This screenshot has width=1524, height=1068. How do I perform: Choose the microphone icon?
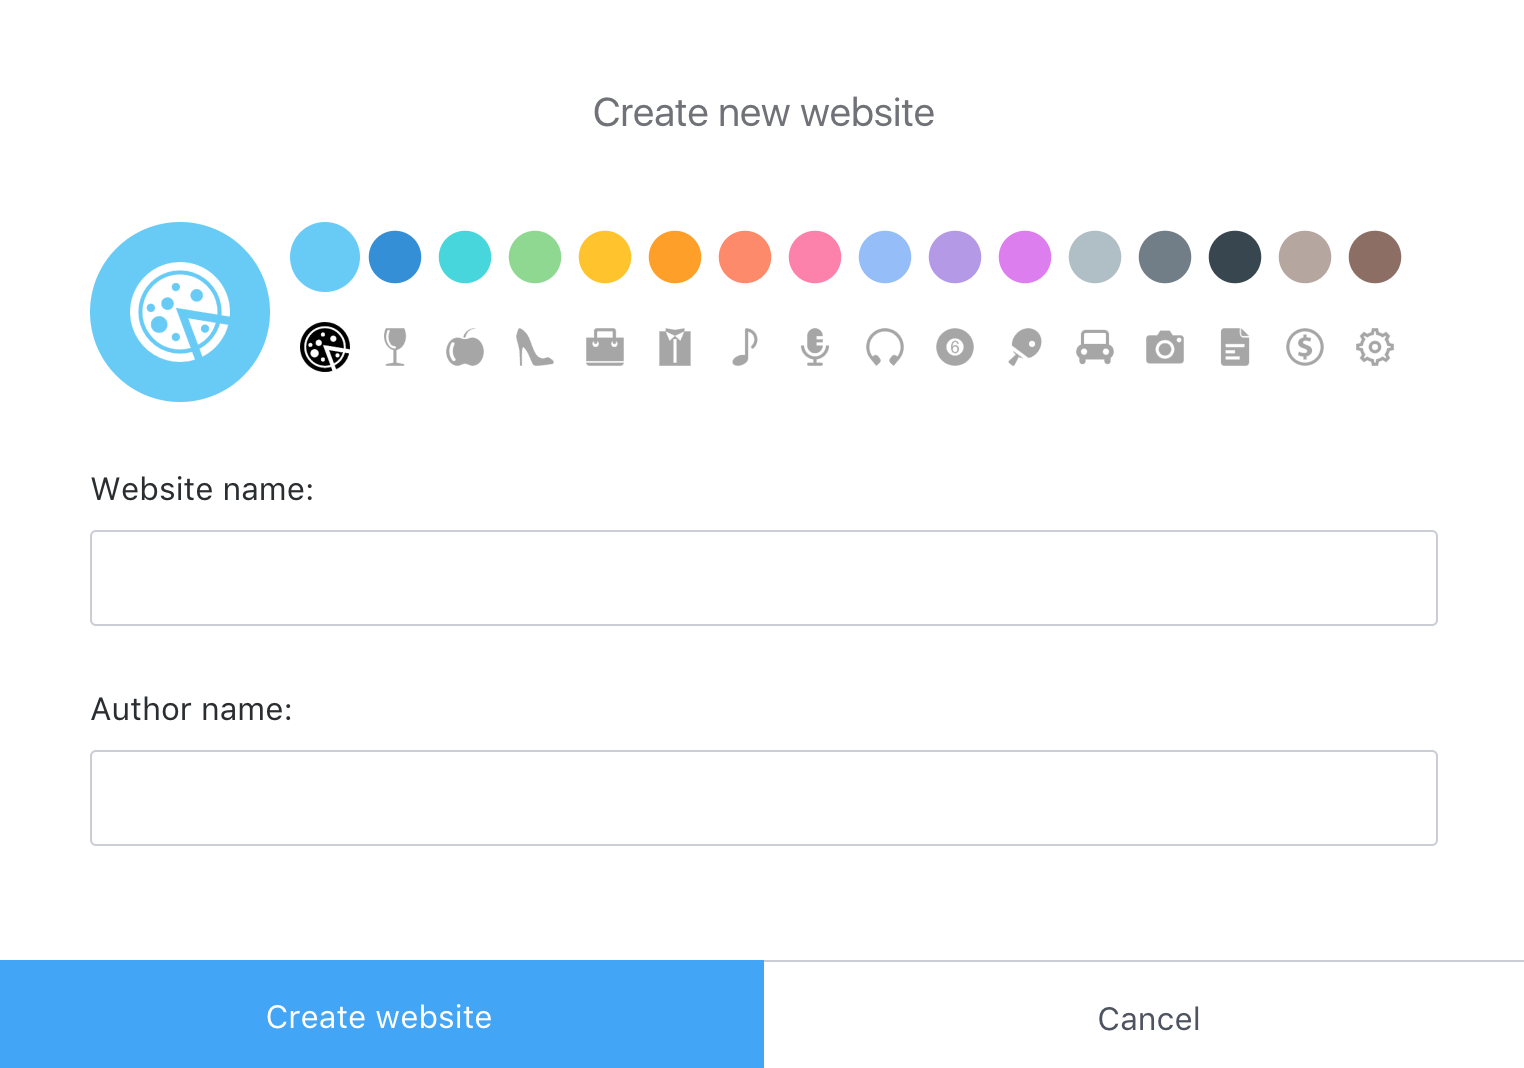pos(815,347)
